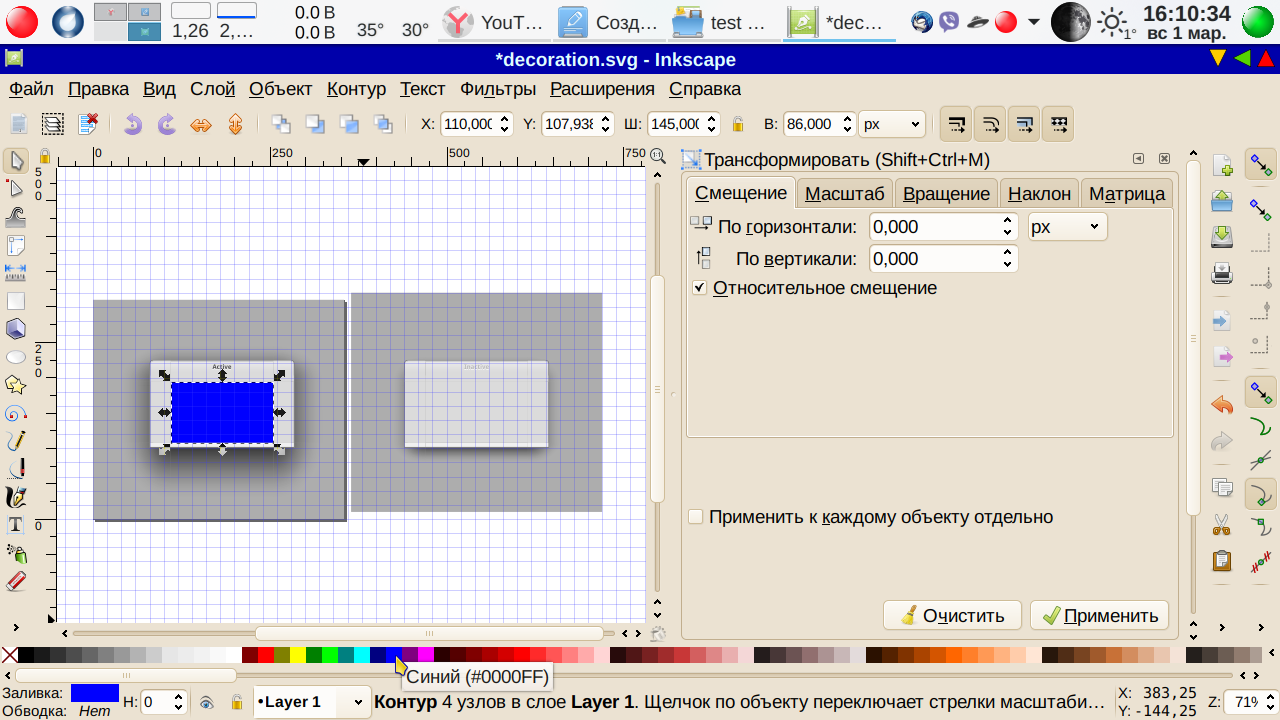Viewport: 1280px width, 720px height.
Task: Click the Y coordinate stepper arrows
Action: point(605,124)
